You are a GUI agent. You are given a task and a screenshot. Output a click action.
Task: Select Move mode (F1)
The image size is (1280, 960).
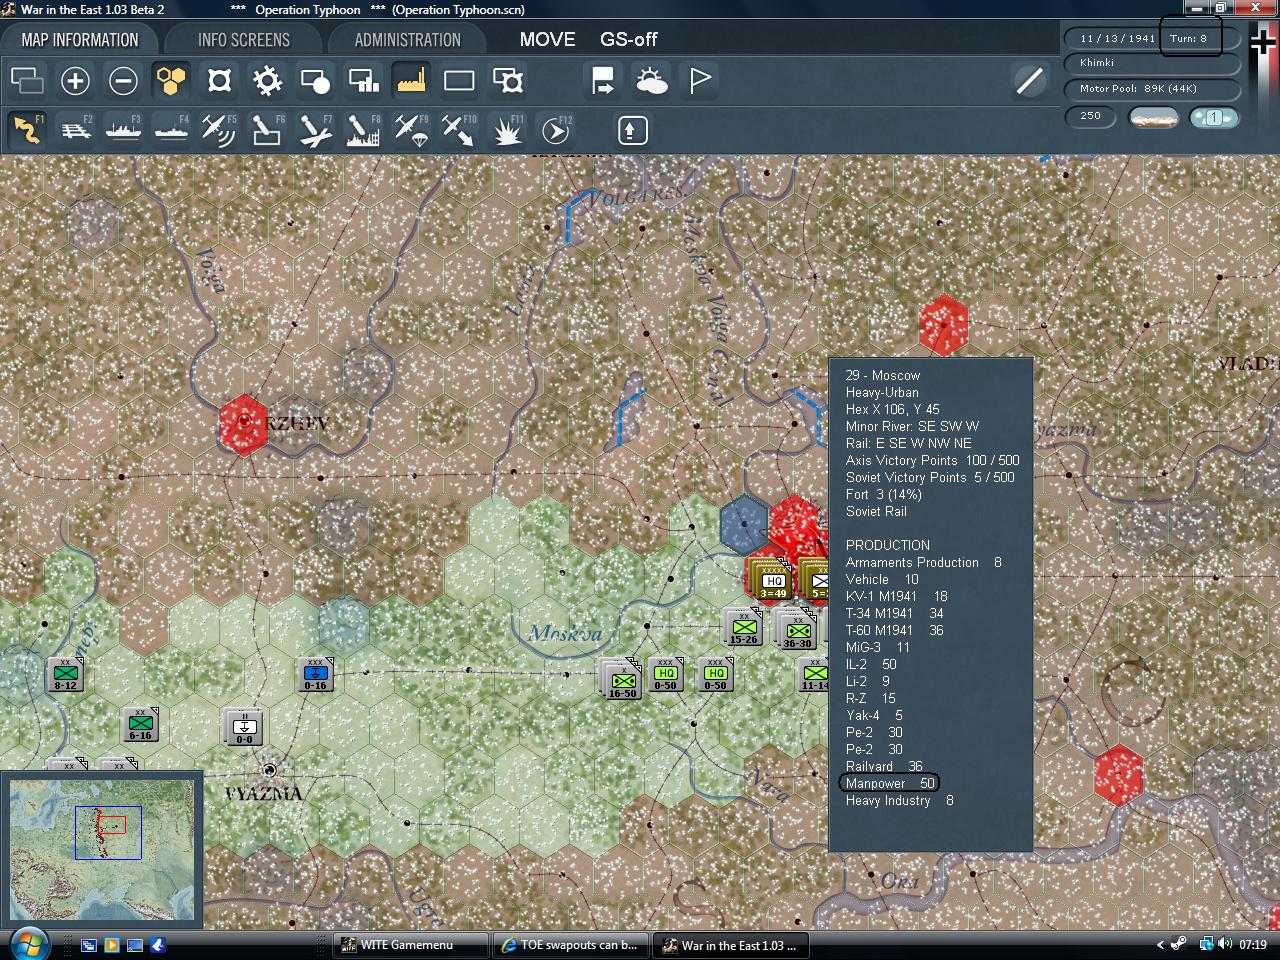pos(27,130)
